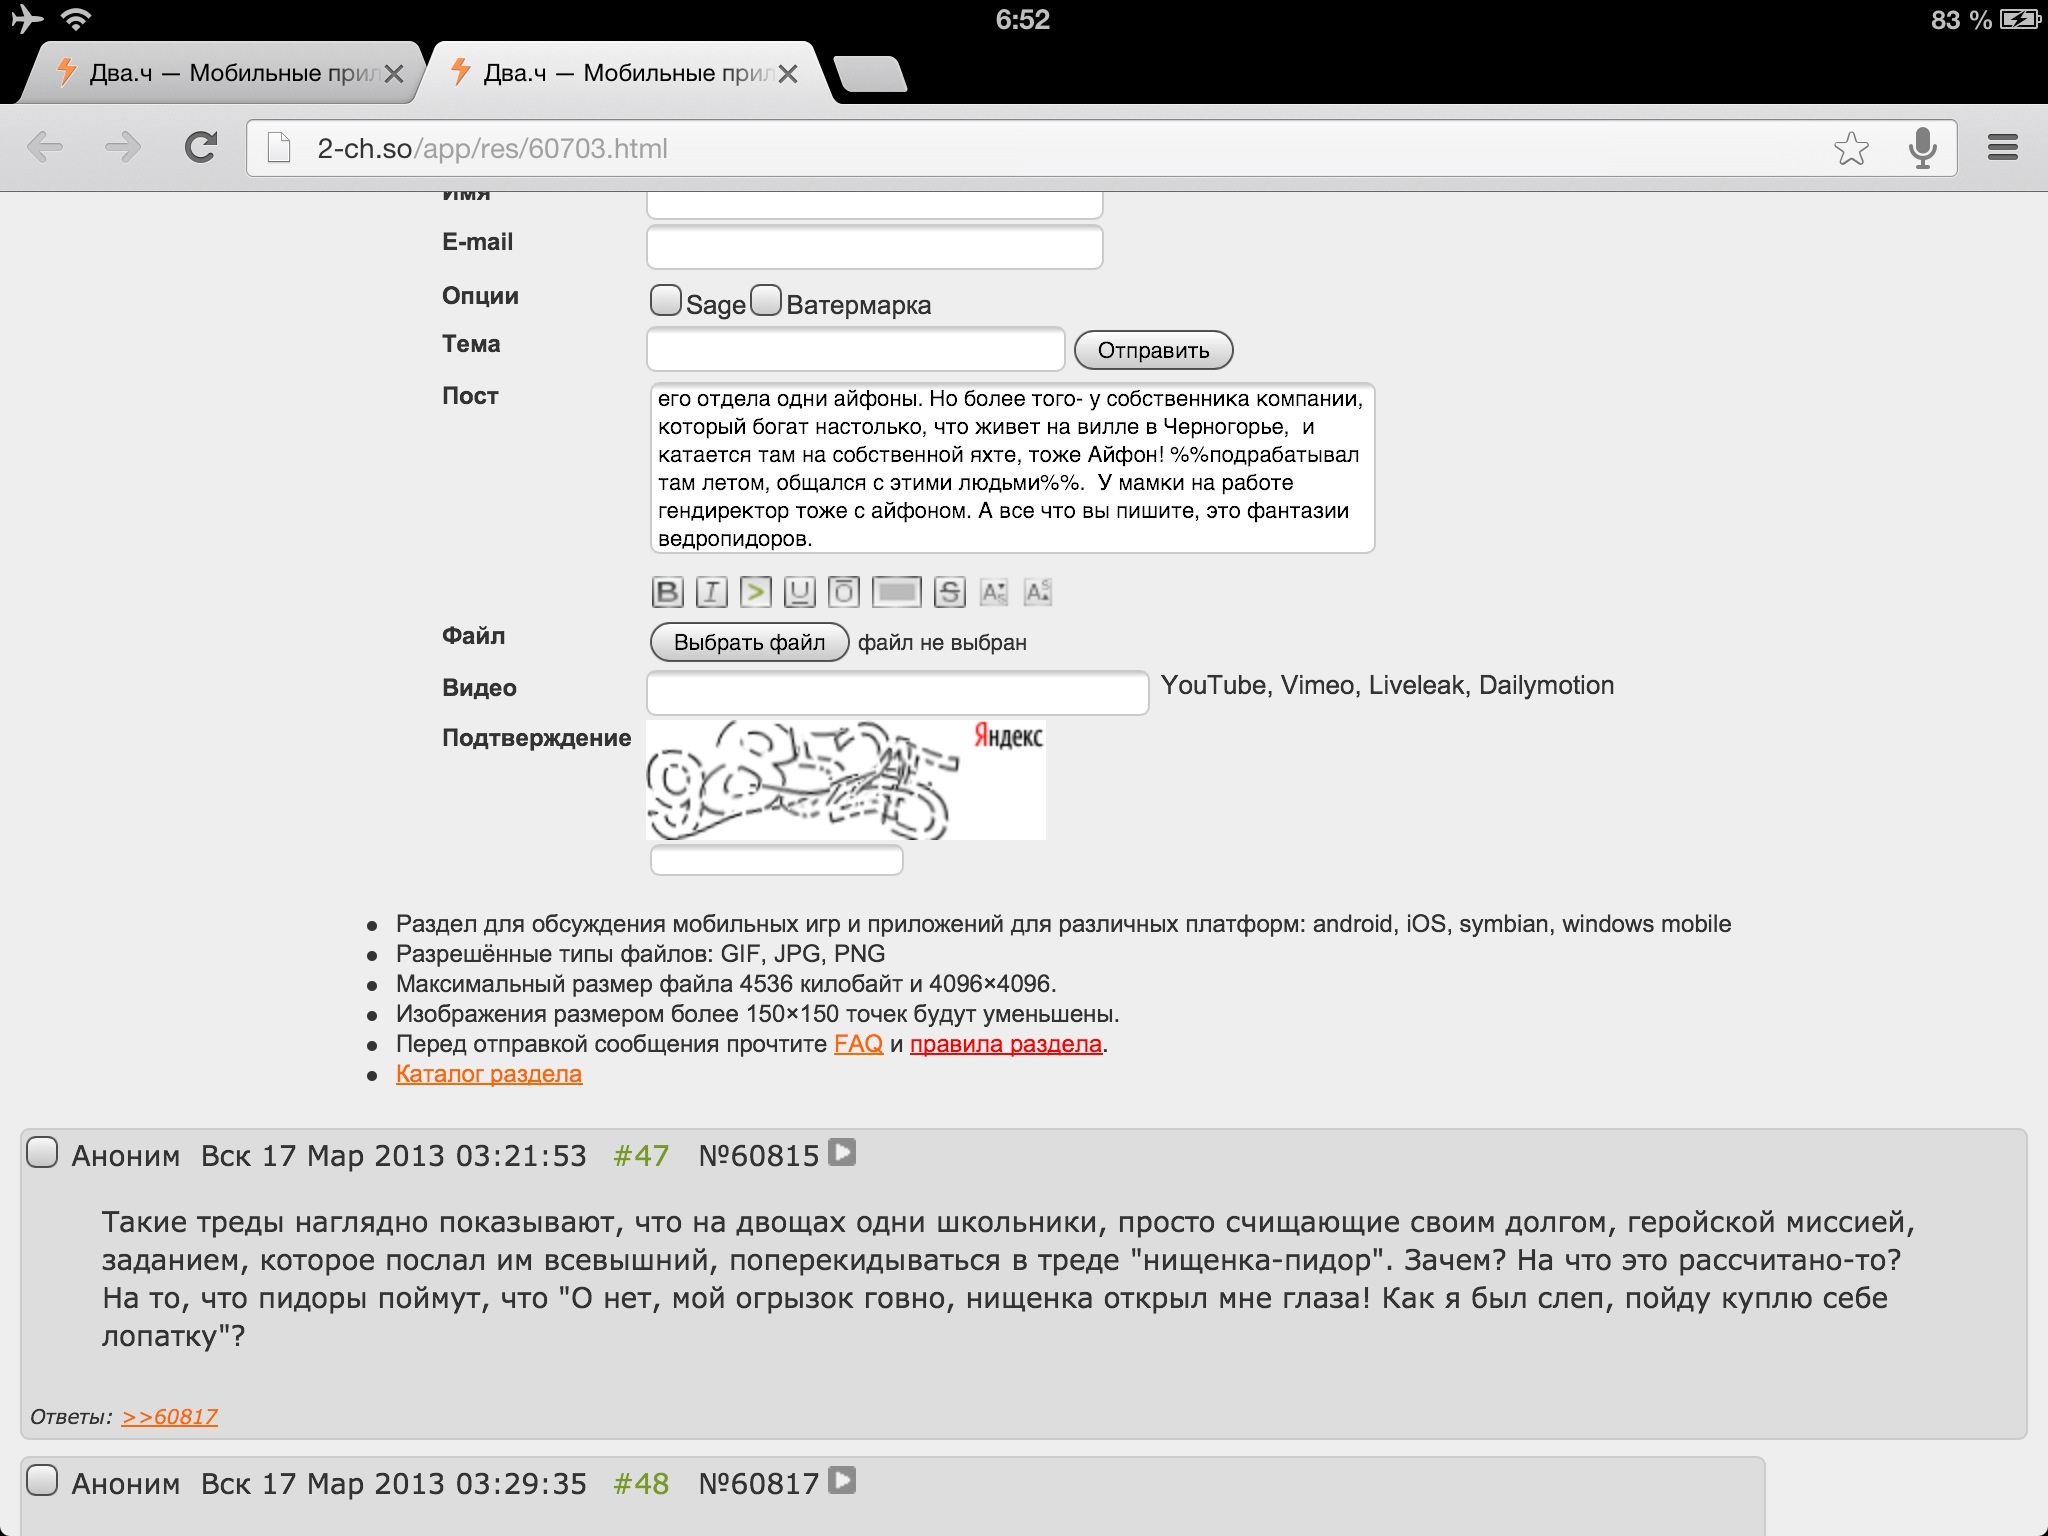Apply overline formatting button
Viewport: 2048px width, 1536px height.
(x=843, y=592)
